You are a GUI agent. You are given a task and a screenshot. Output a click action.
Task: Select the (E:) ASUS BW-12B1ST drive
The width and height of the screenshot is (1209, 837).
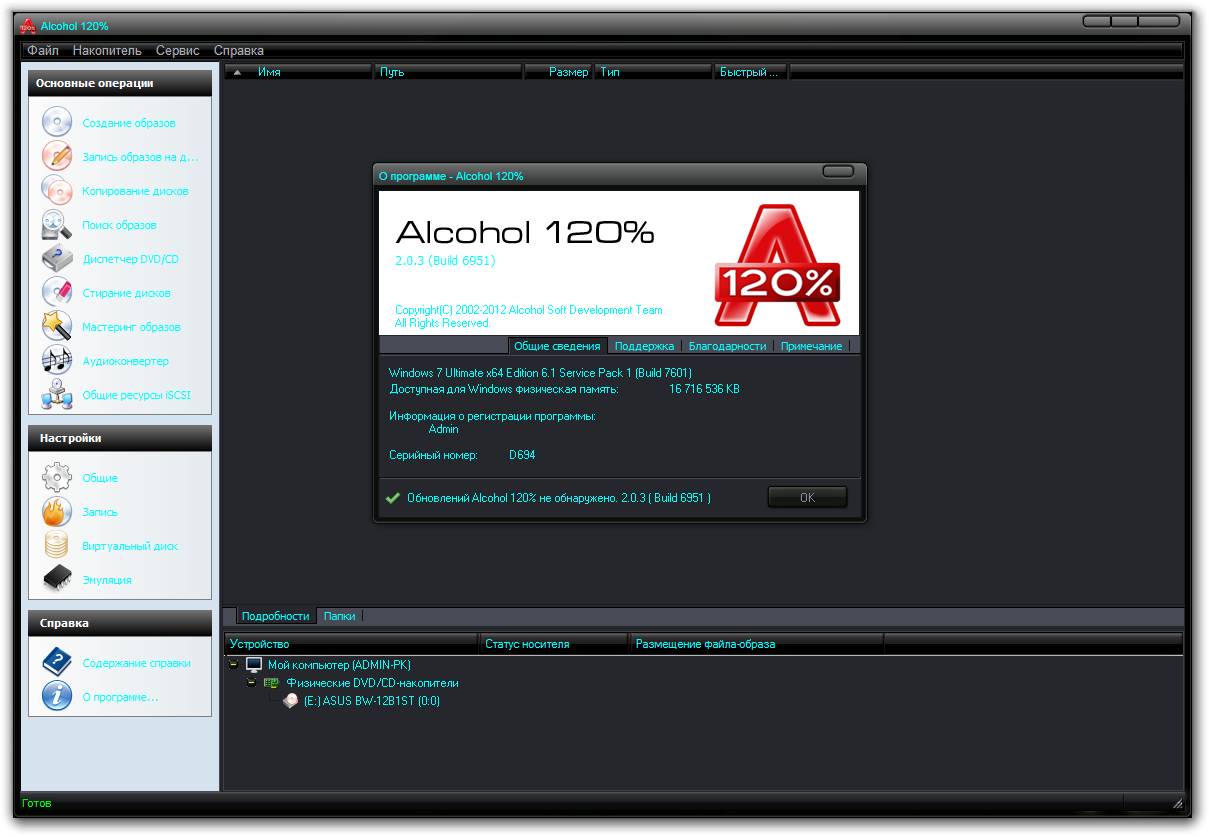click(372, 701)
